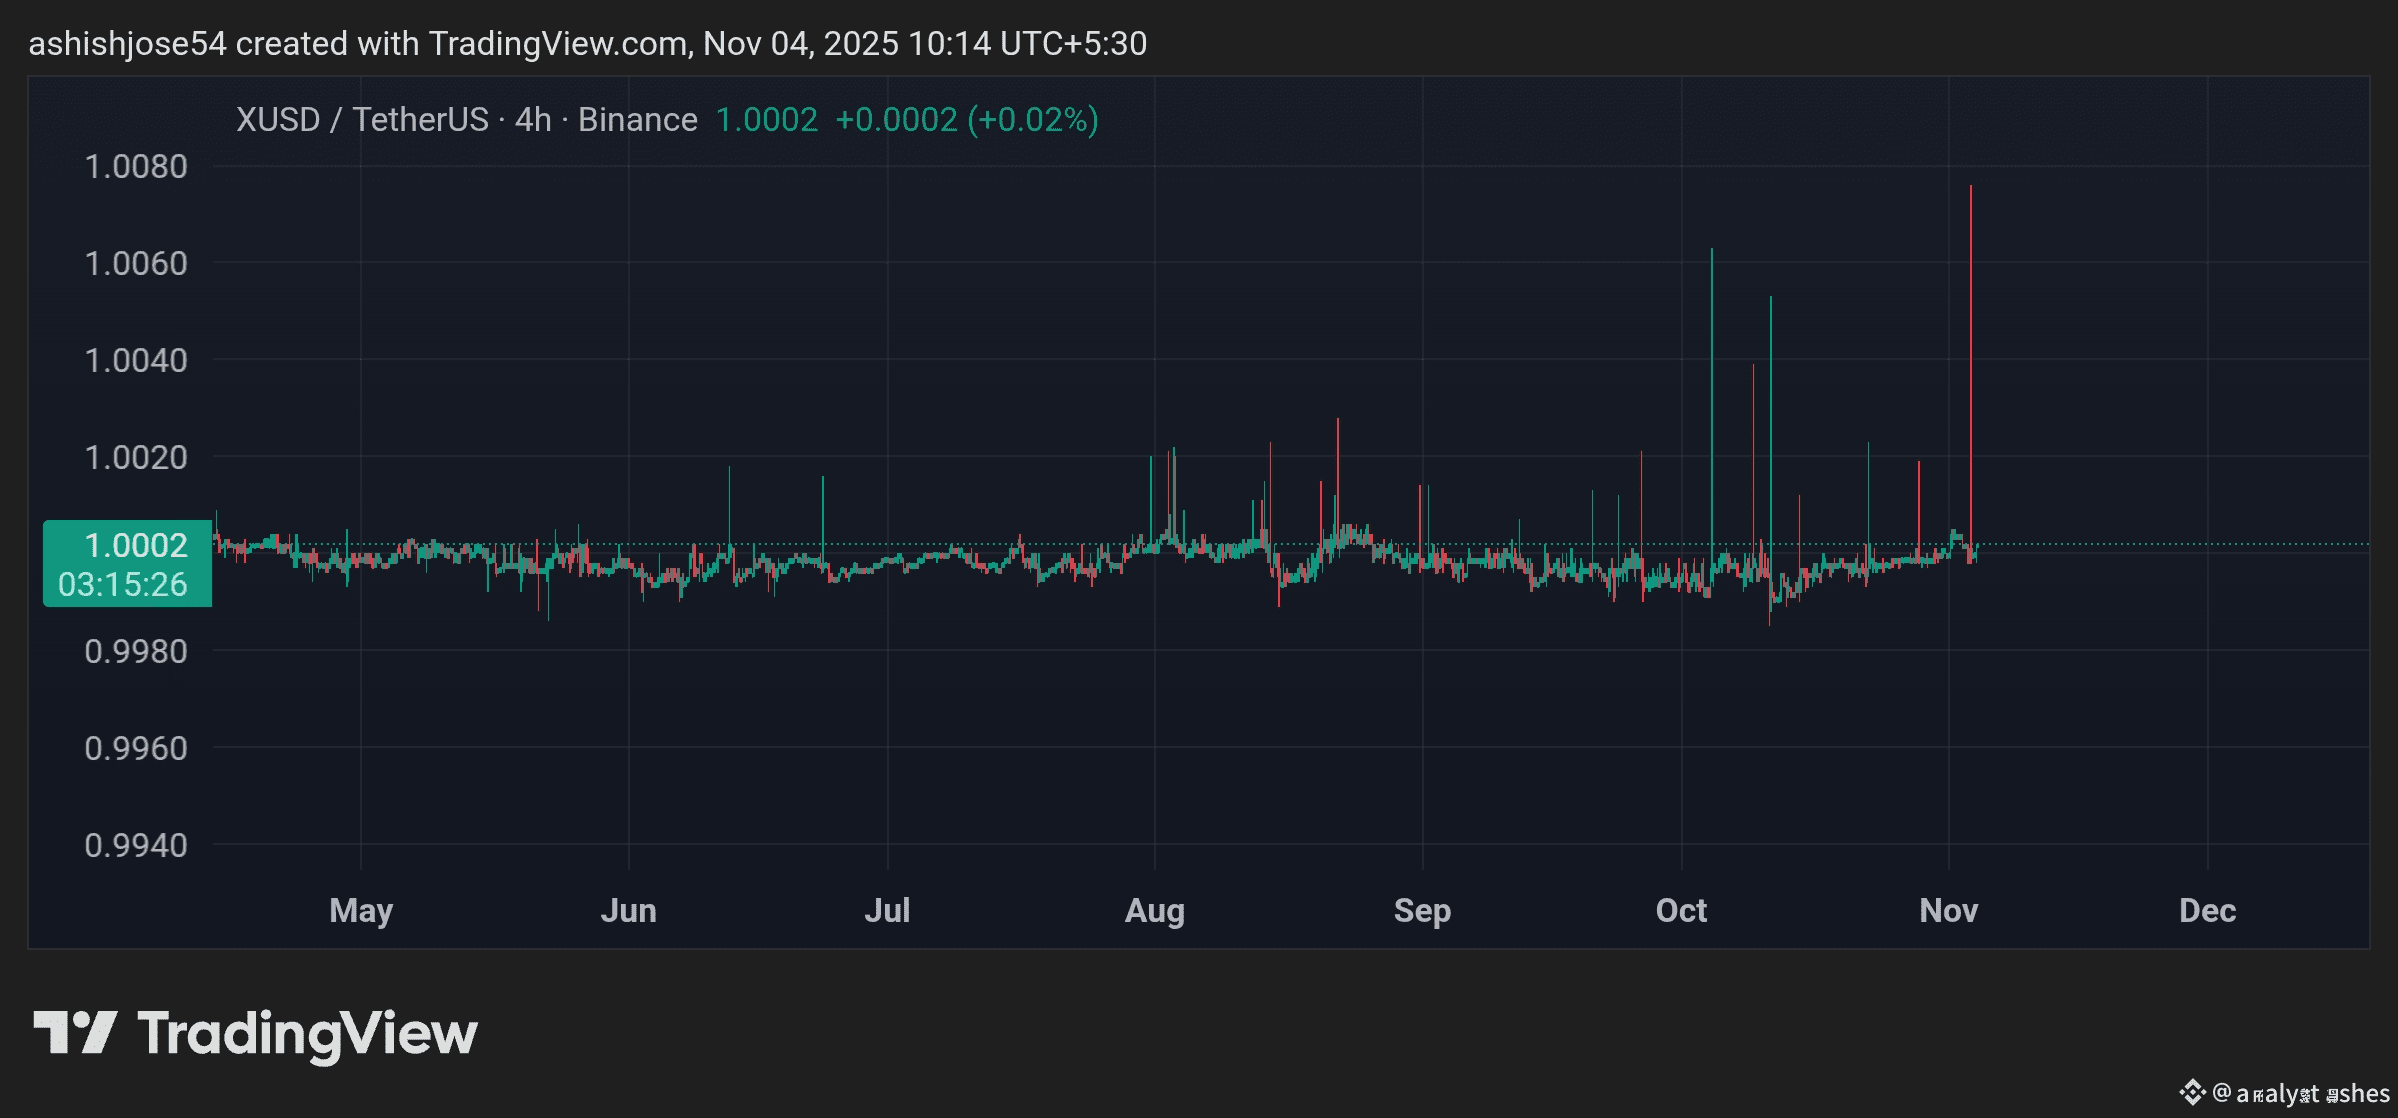
Task: Click the +0.0002 (+0.02%) change value
Action: click(966, 120)
